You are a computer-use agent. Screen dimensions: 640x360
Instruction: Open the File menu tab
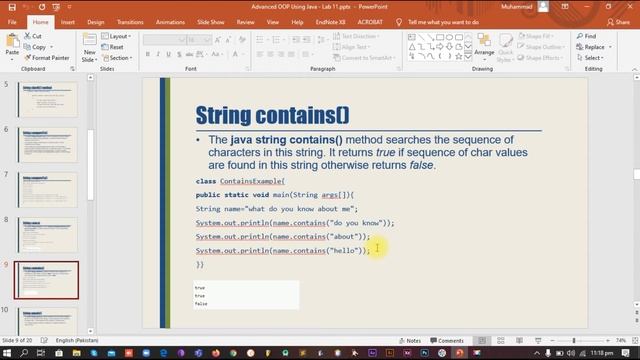(12, 22)
